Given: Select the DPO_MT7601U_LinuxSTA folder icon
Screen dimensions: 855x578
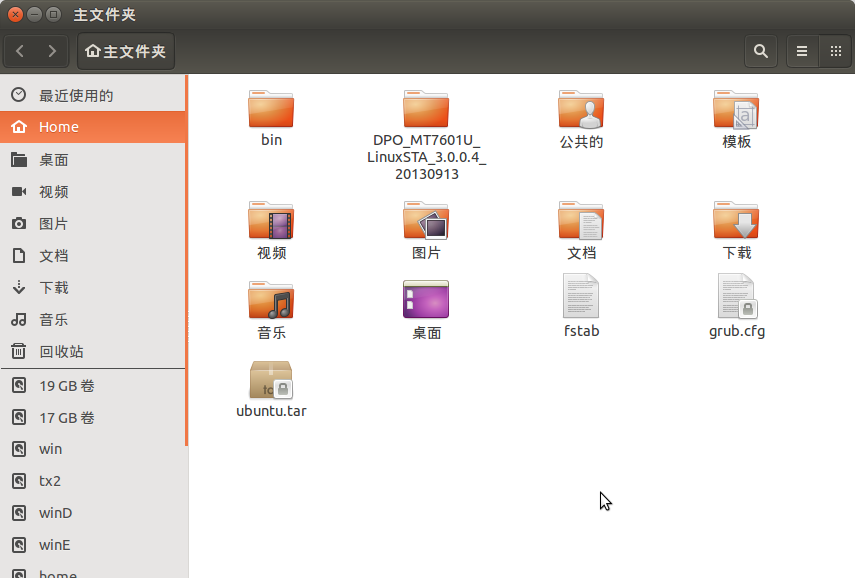Looking at the screenshot, I should click(x=426, y=109).
